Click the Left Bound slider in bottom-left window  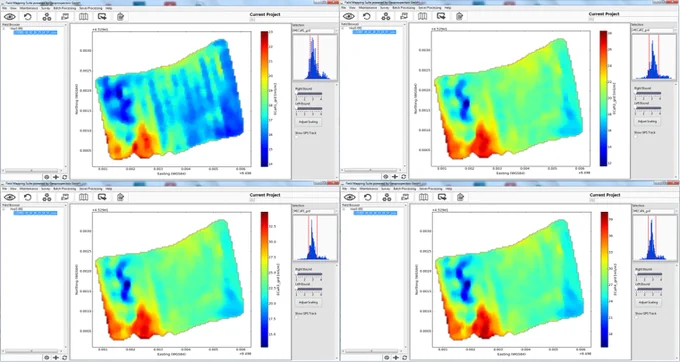pyautogui.click(x=309, y=289)
